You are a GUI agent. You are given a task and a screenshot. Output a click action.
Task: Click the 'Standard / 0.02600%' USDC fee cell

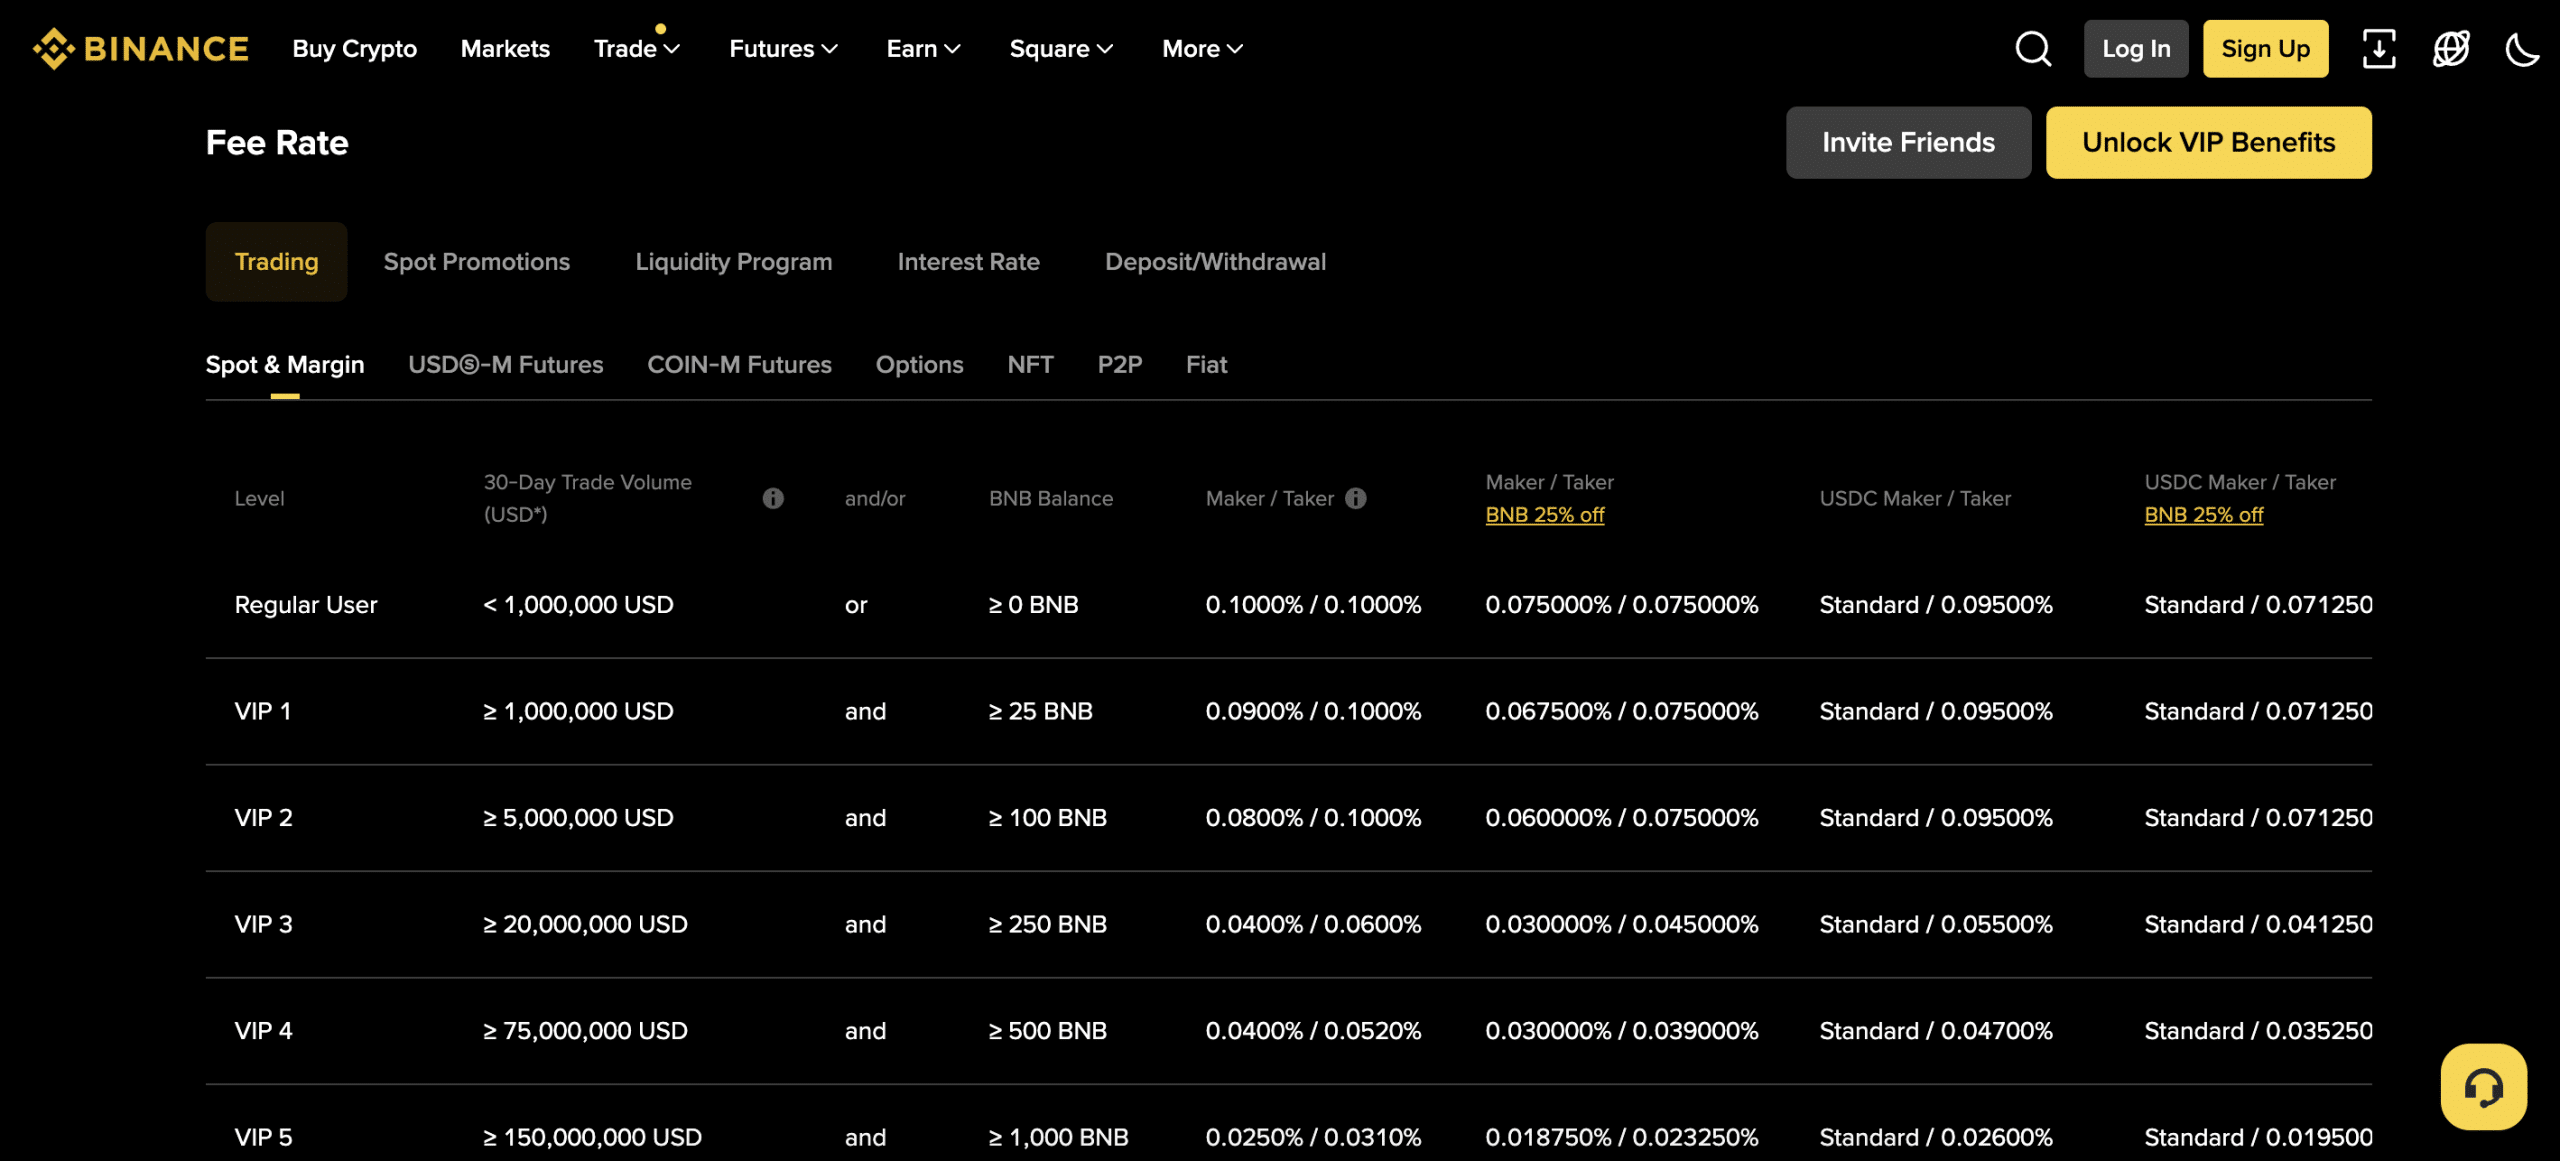pyautogui.click(x=1935, y=1137)
